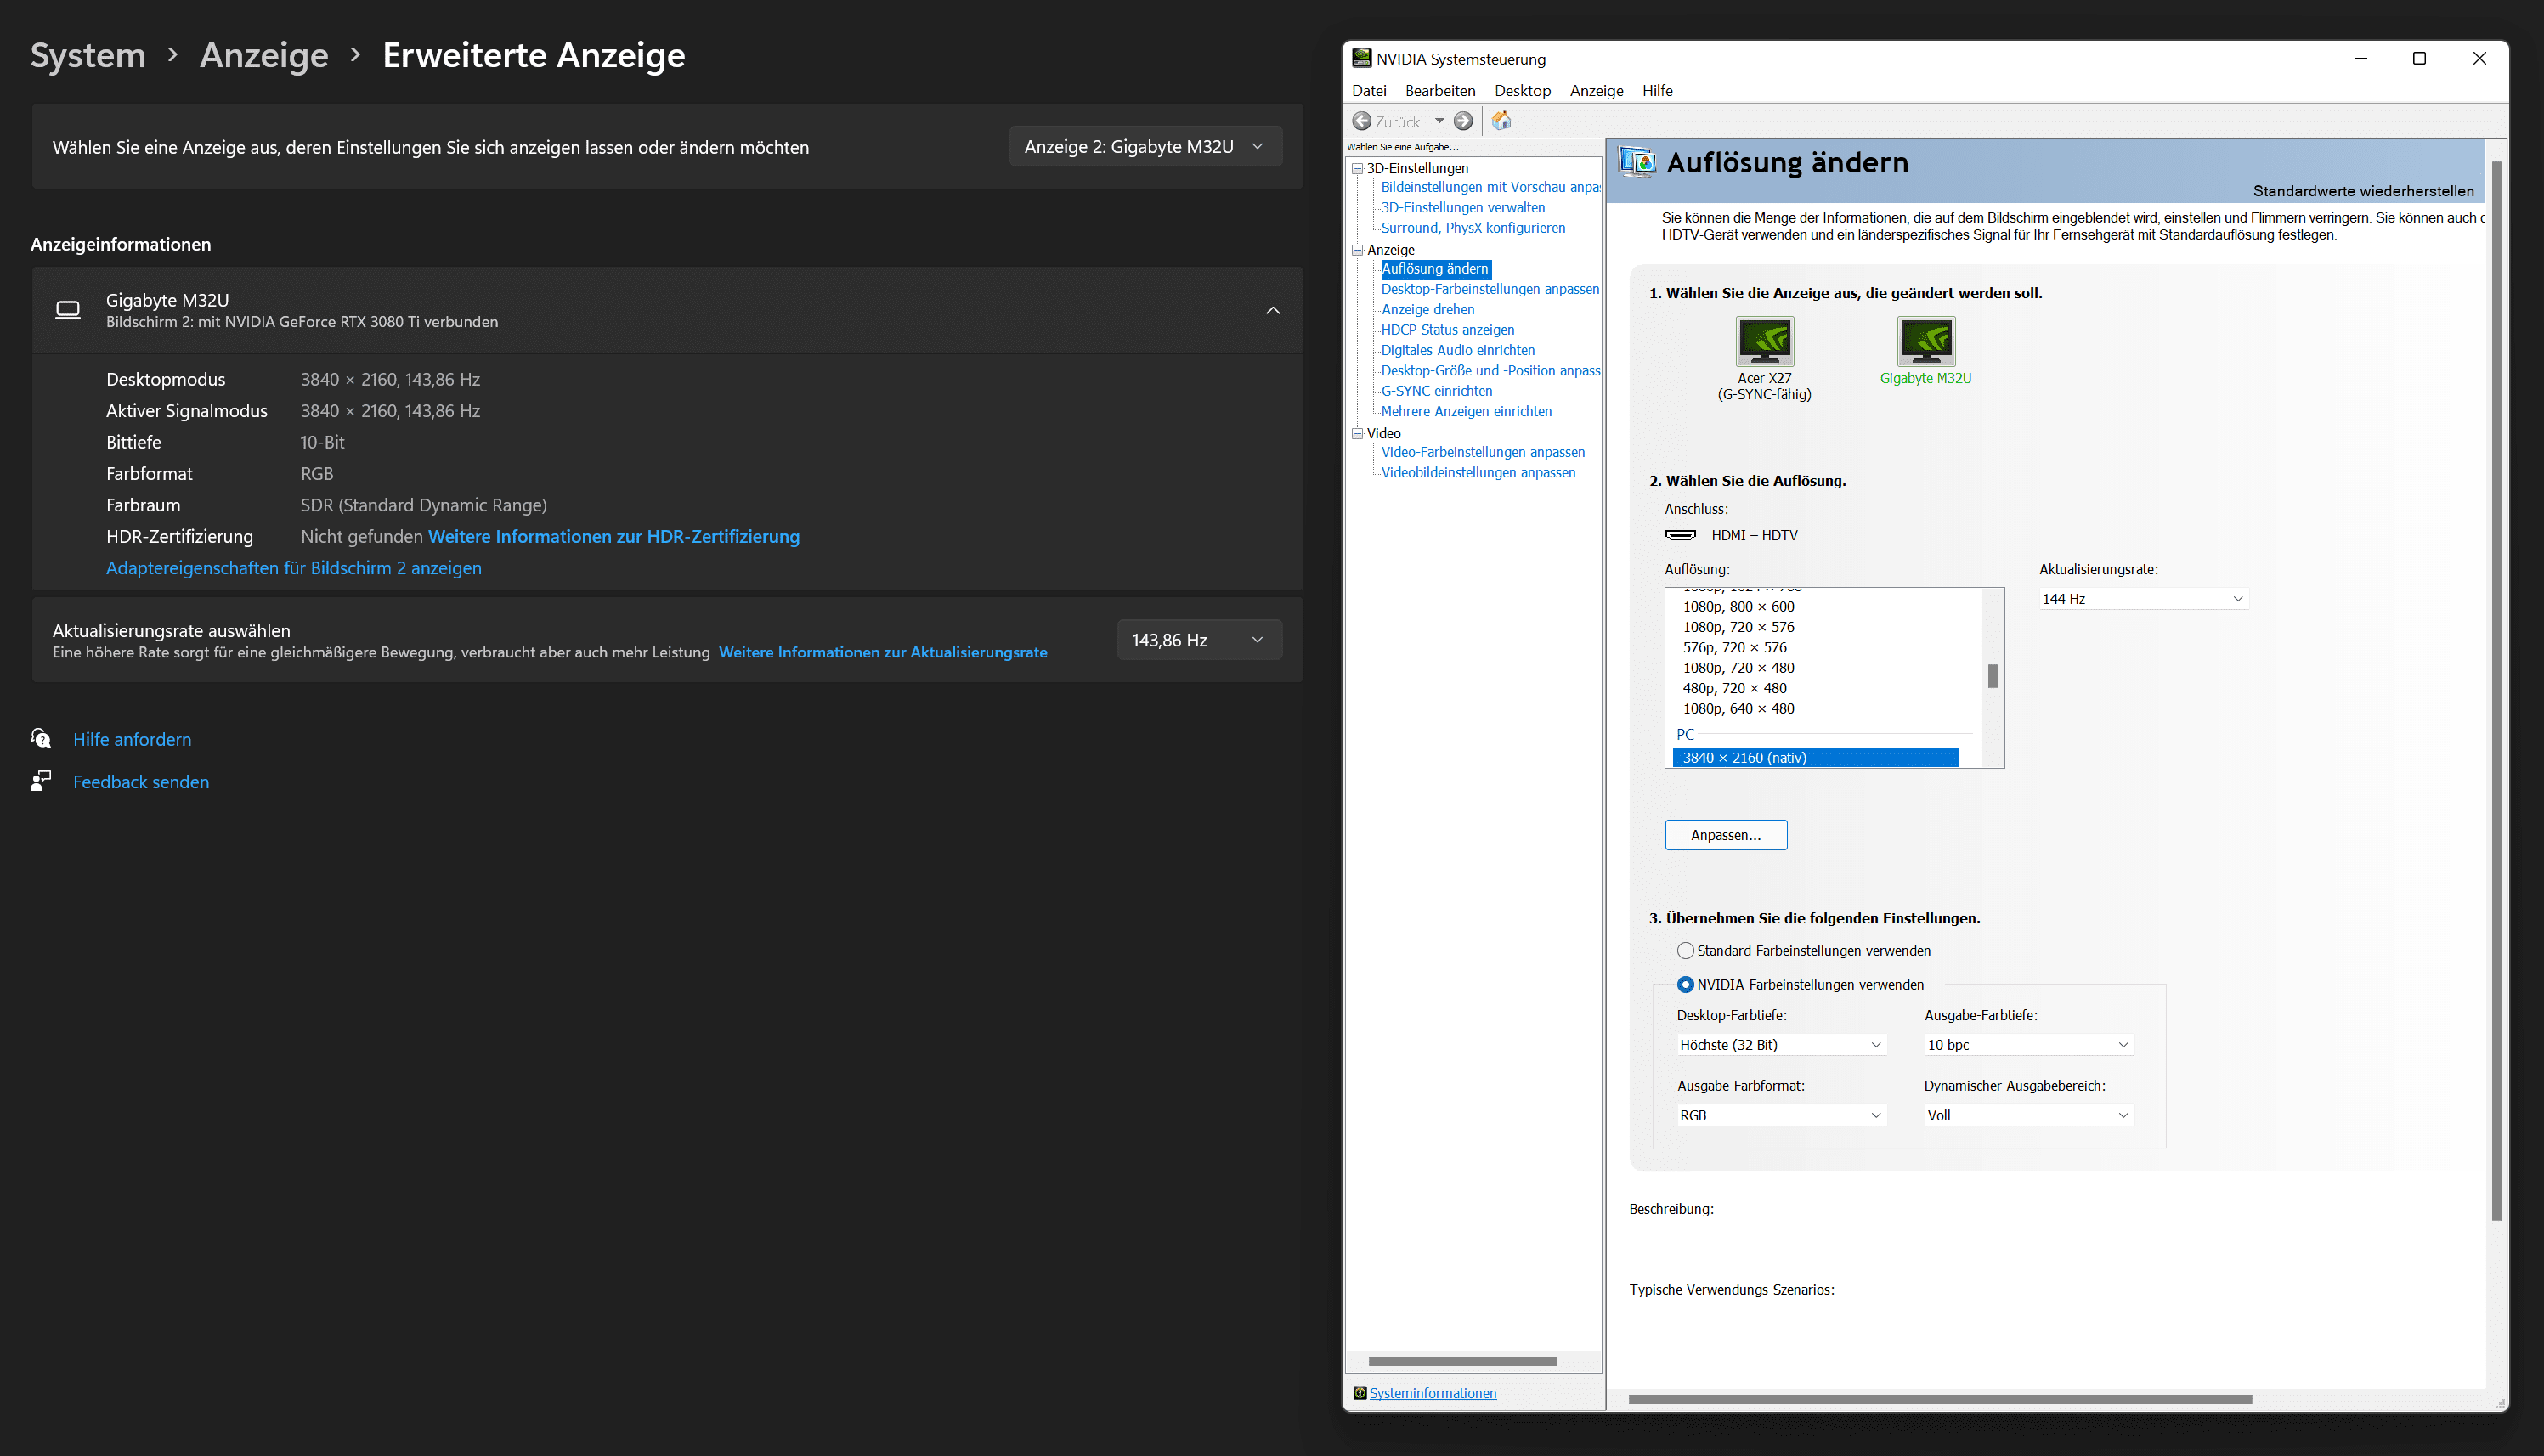
Task: Open 3D-Einstellungen verwalten
Action: coord(1463,207)
